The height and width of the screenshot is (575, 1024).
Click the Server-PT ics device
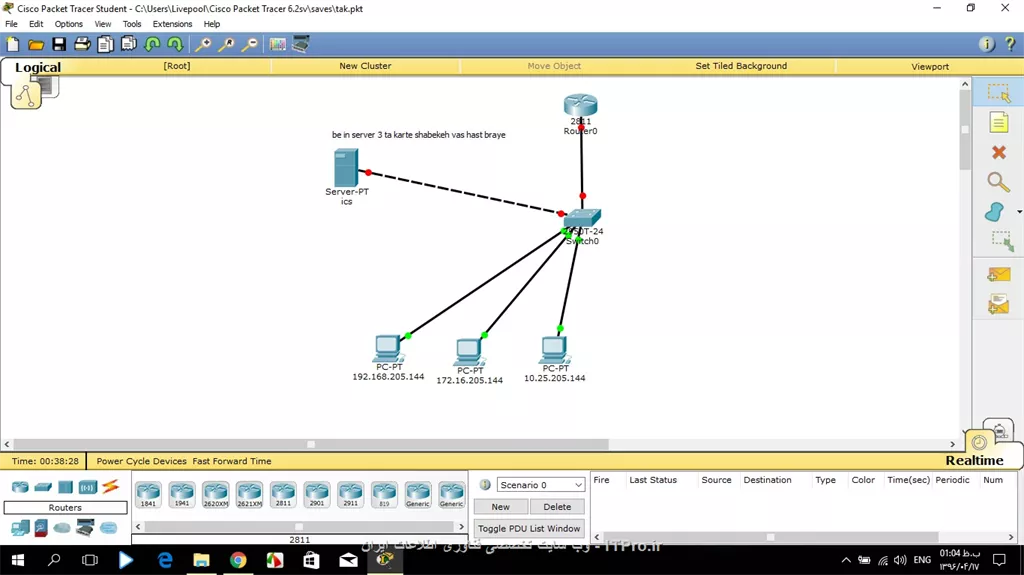[345, 168]
